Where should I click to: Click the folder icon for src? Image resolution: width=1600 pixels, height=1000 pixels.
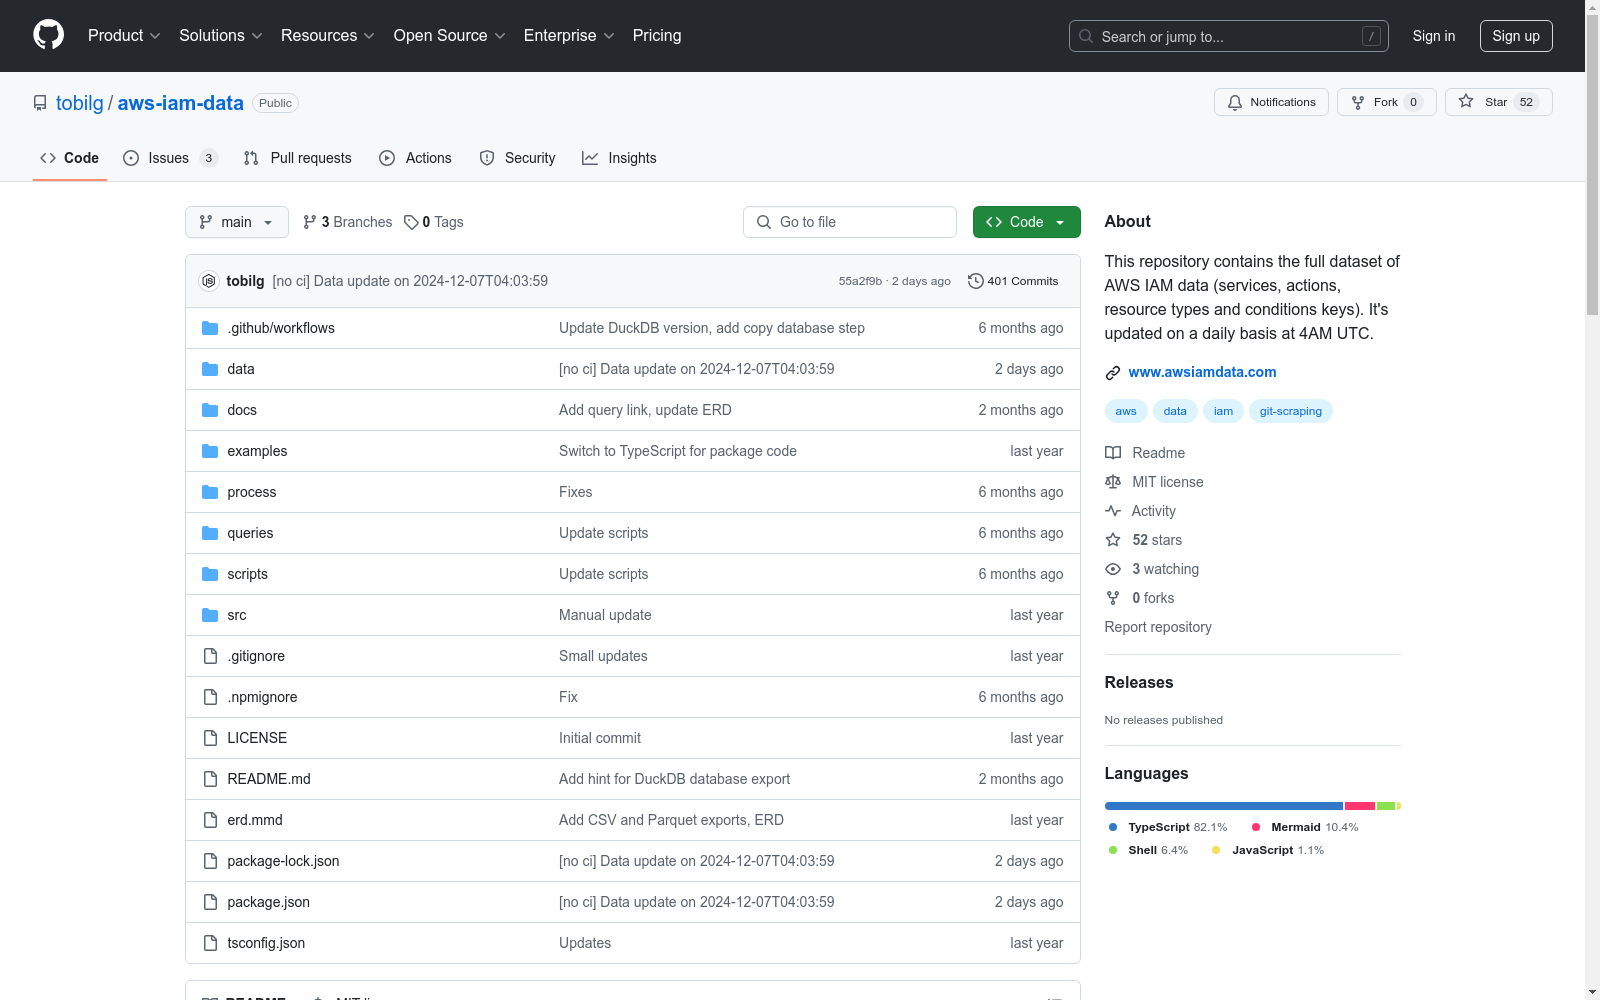coord(210,615)
